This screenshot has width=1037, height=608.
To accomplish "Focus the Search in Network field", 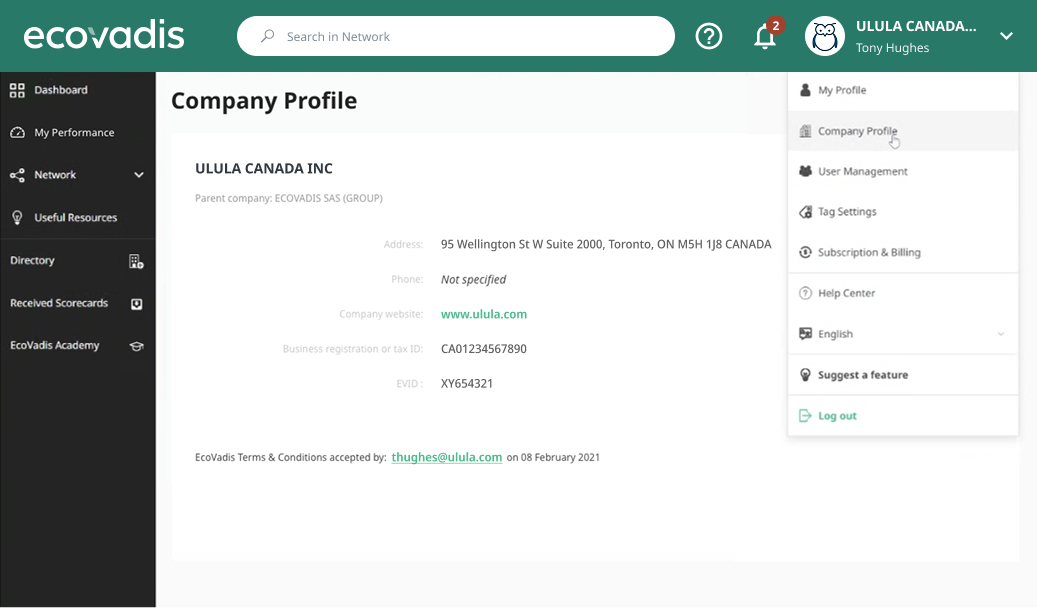I will tap(456, 36).
